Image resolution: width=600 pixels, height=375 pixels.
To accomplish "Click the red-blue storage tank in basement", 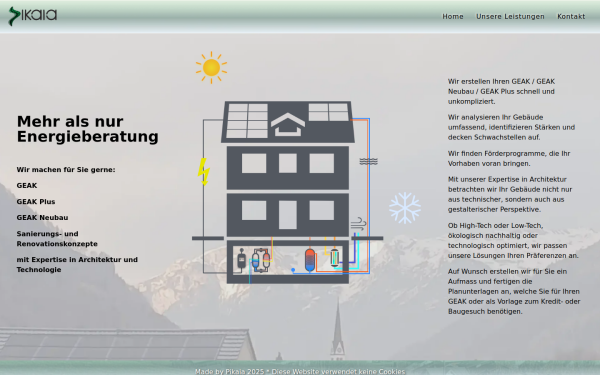I will point(310,260).
